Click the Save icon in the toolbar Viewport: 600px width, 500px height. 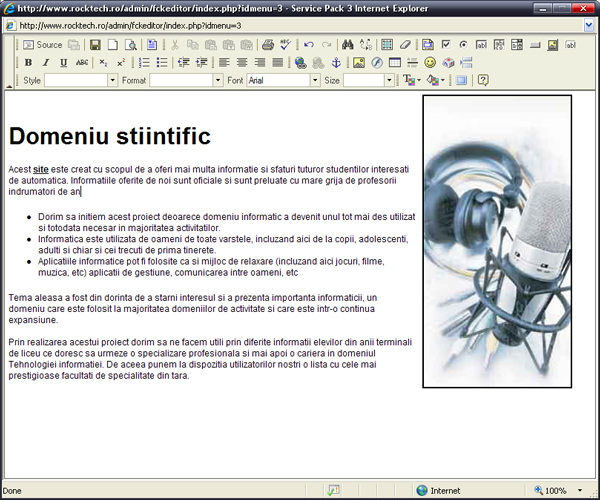(95, 45)
